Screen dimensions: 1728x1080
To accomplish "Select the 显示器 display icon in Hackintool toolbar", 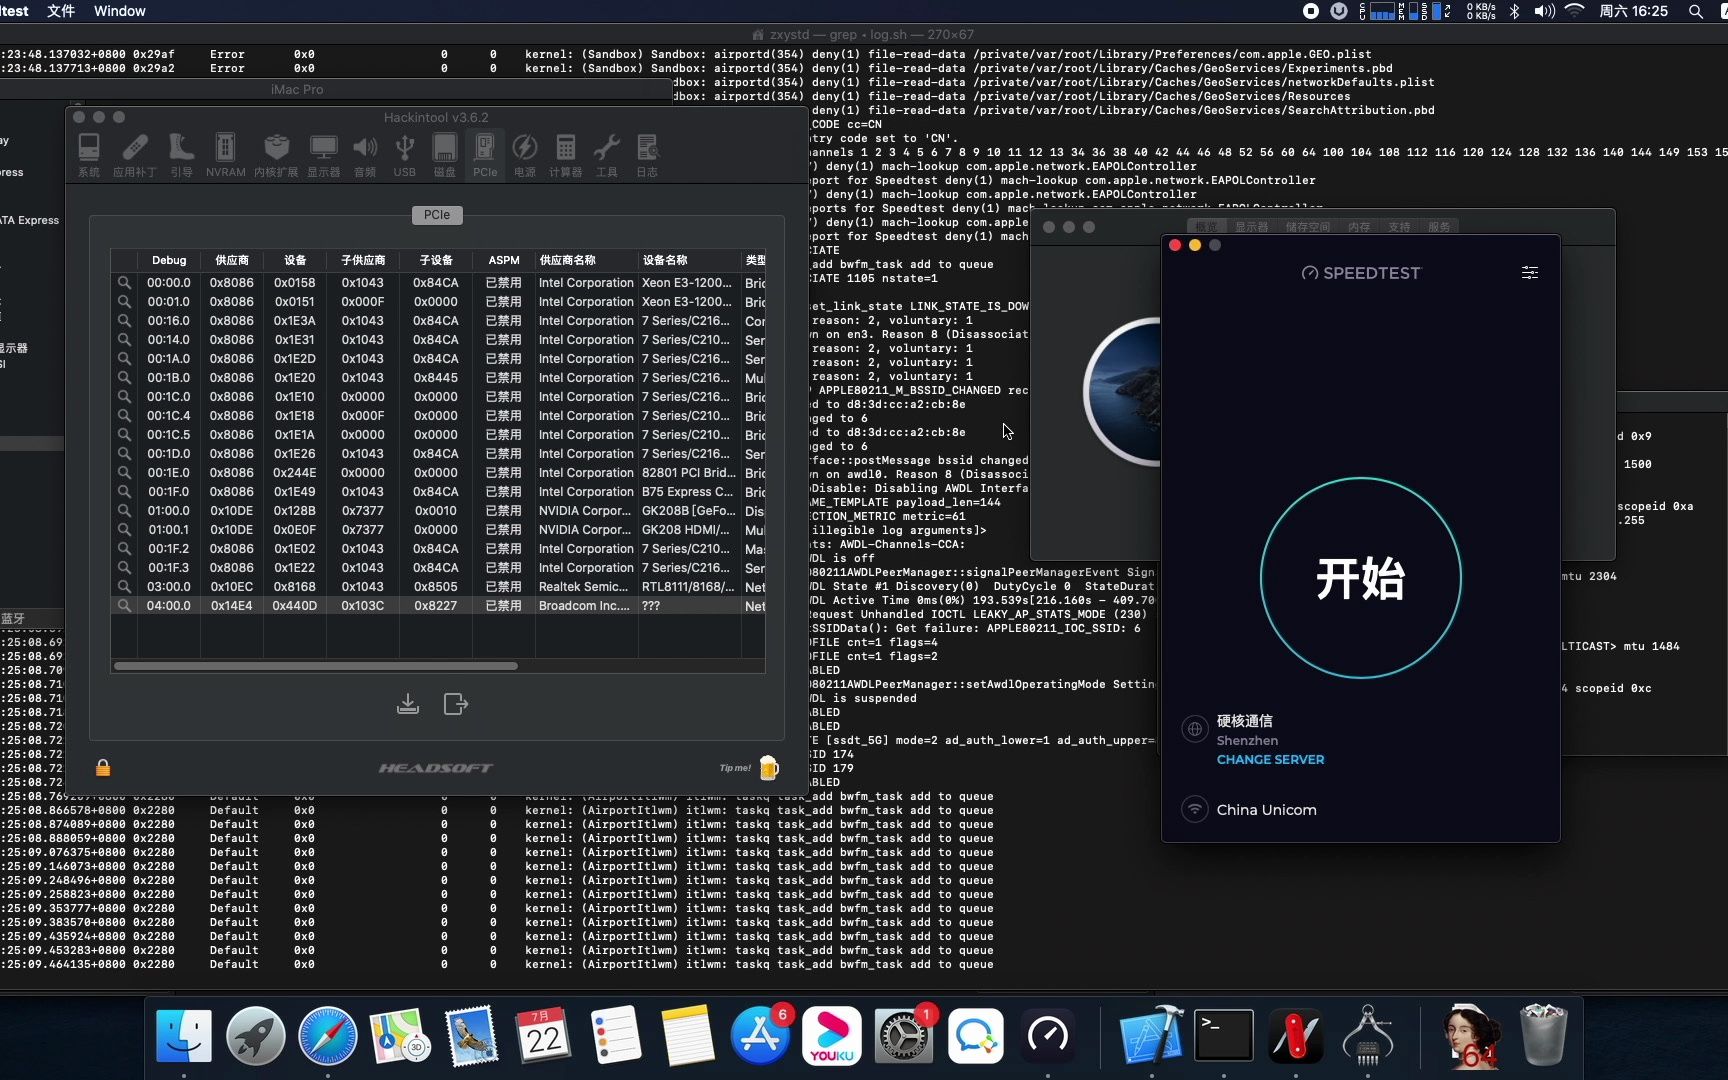I will 323,155.
